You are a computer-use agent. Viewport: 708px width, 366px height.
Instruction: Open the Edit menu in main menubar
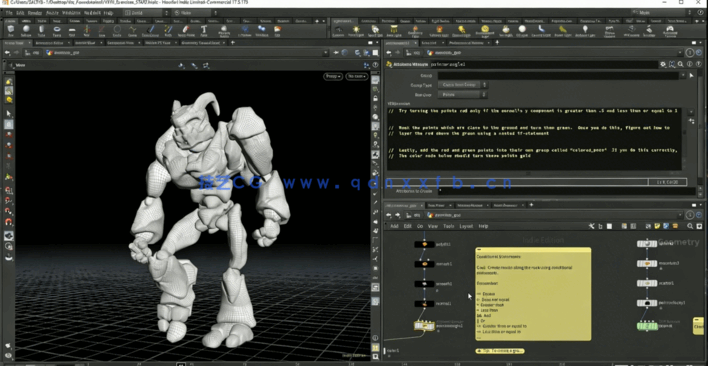(x=20, y=13)
